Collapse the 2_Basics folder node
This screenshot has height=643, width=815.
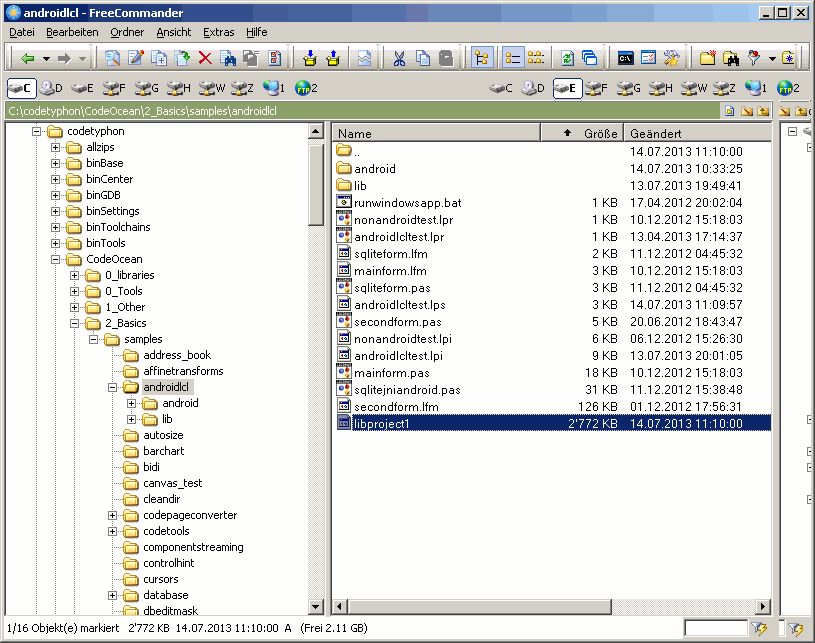coord(74,323)
